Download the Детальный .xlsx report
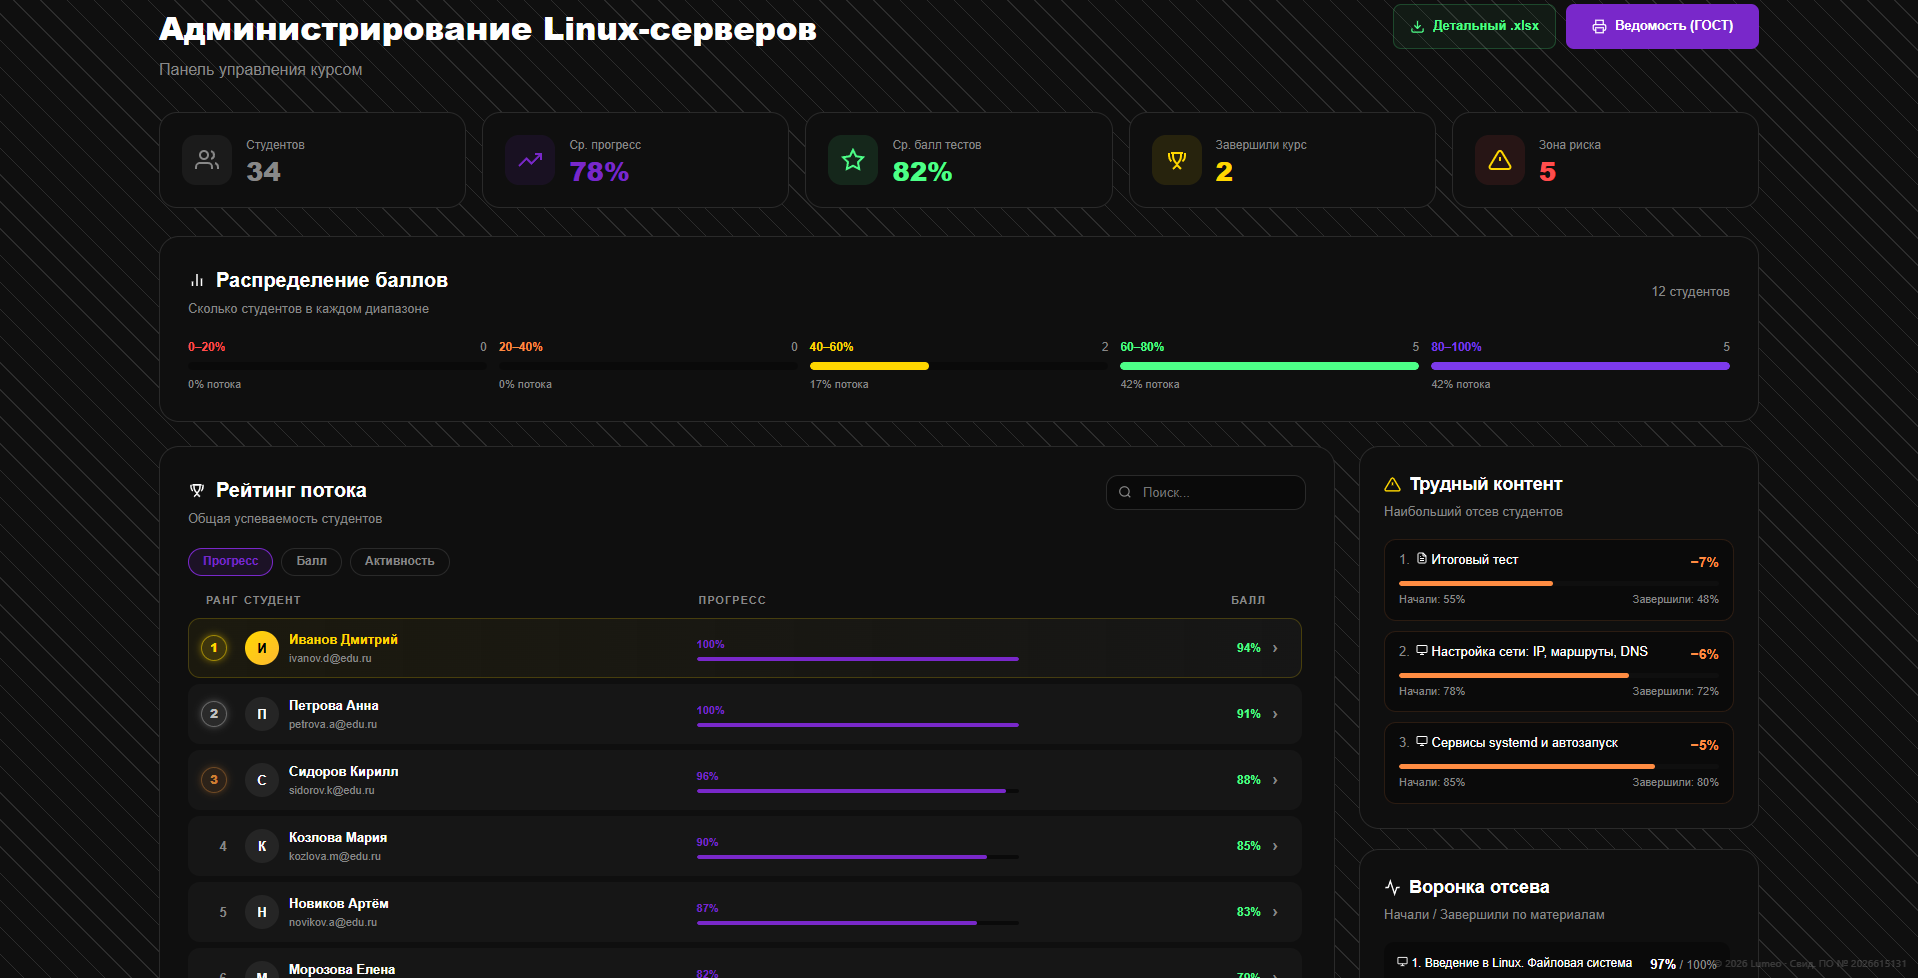The height and width of the screenshot is (978, 1918). point(1474,26)
